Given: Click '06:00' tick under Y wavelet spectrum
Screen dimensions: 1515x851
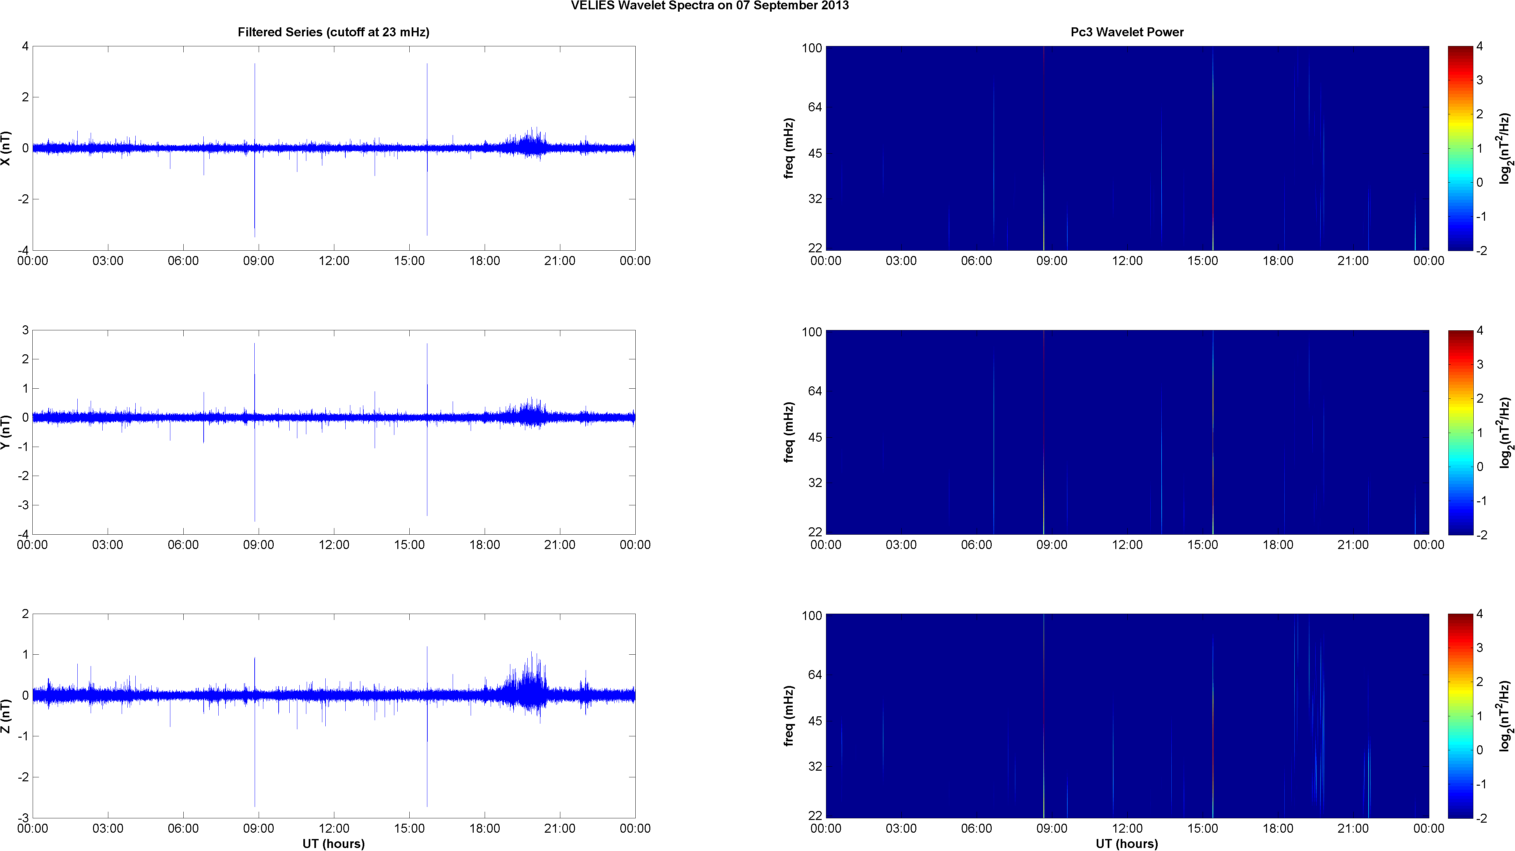Looking at the screenshot, I should 976,545.
